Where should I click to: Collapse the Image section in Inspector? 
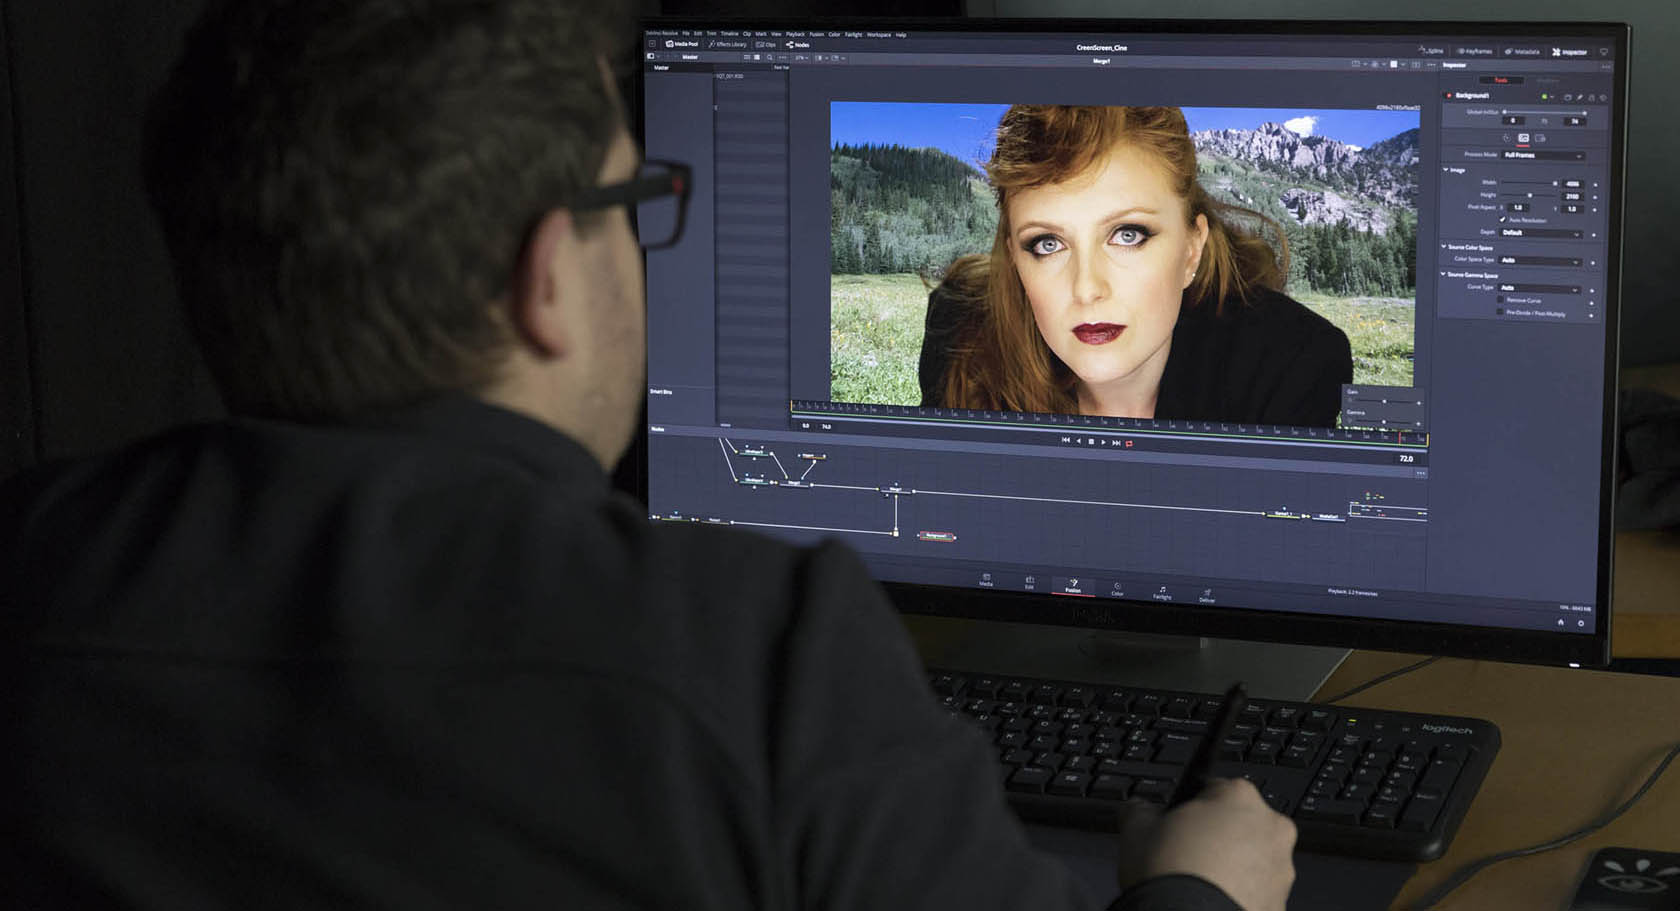[x=1446, y=170]
